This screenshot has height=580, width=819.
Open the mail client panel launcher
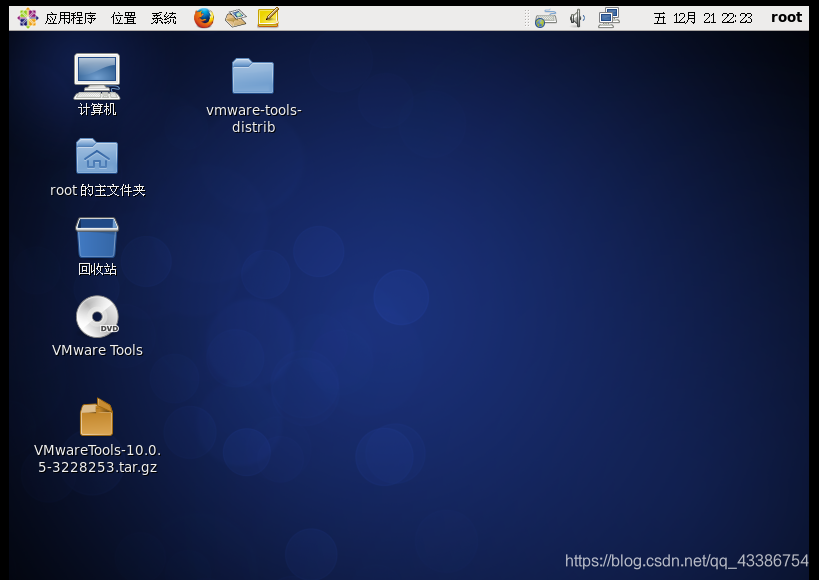[x=236, y=18]
